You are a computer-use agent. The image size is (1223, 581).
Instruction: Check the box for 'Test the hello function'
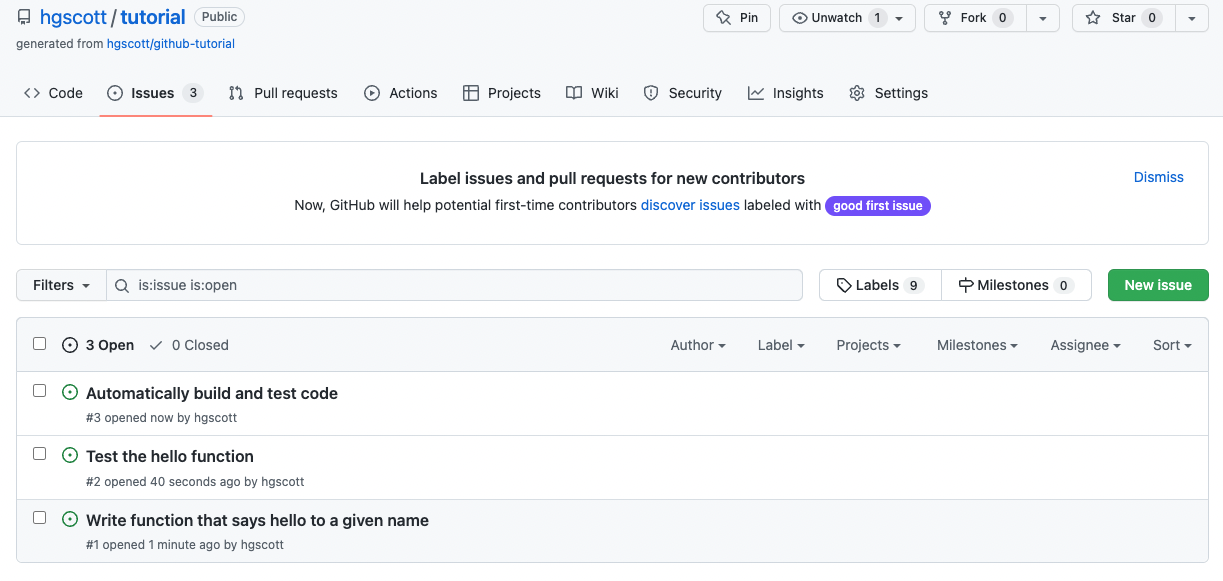40,453
